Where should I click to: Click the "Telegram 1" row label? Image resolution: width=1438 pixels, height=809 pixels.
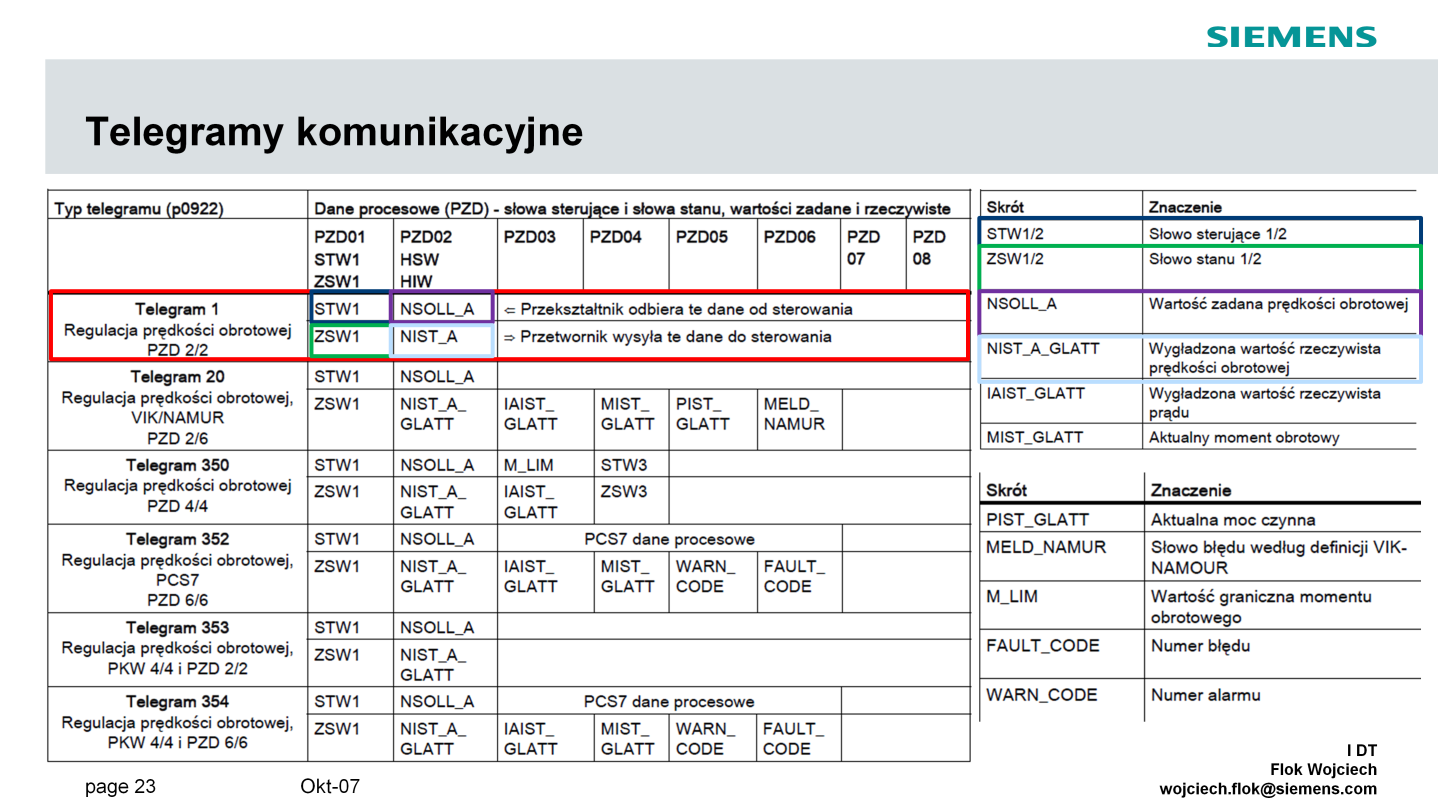[x=177, y=309]
